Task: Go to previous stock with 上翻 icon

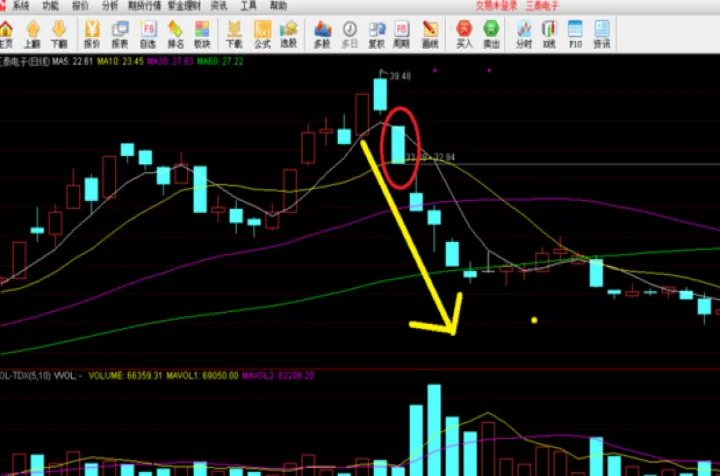Action: [x=33, y=33]
